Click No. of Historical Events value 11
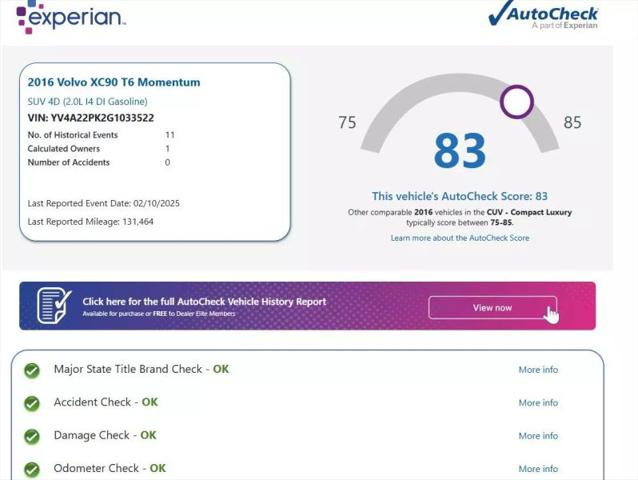 pos(170,135)
